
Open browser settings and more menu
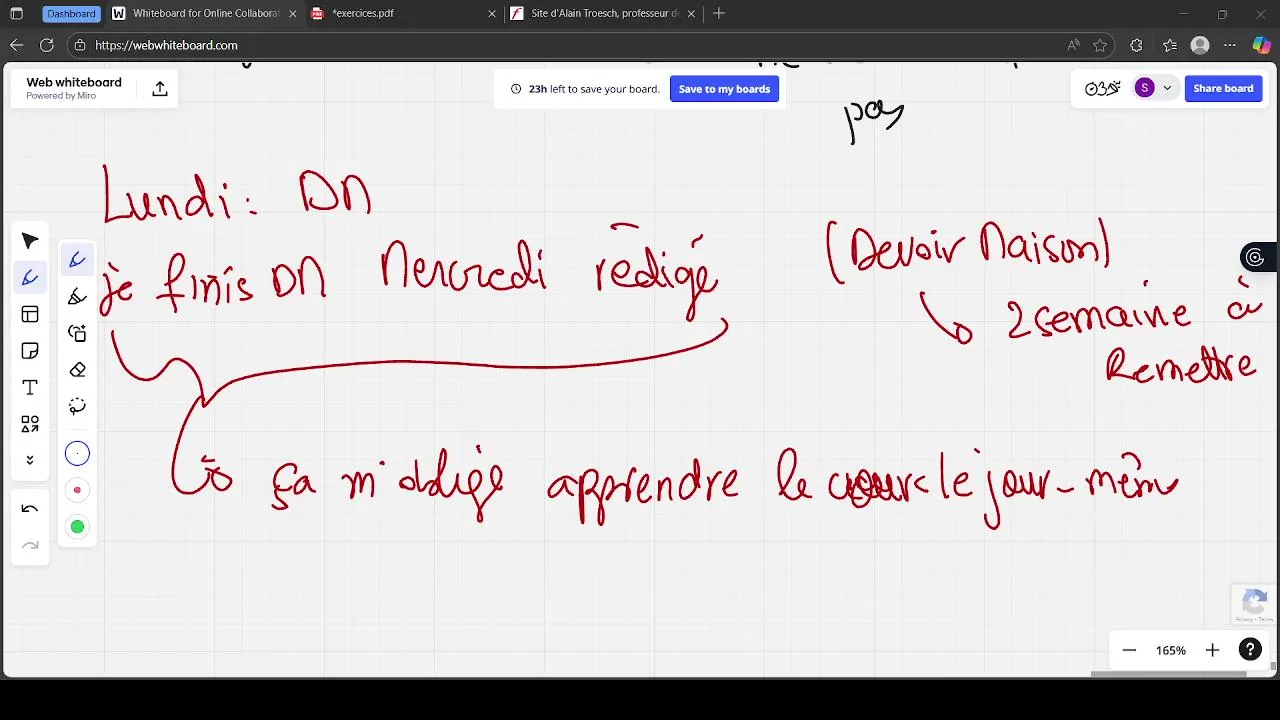click(x=1230, y=45)
